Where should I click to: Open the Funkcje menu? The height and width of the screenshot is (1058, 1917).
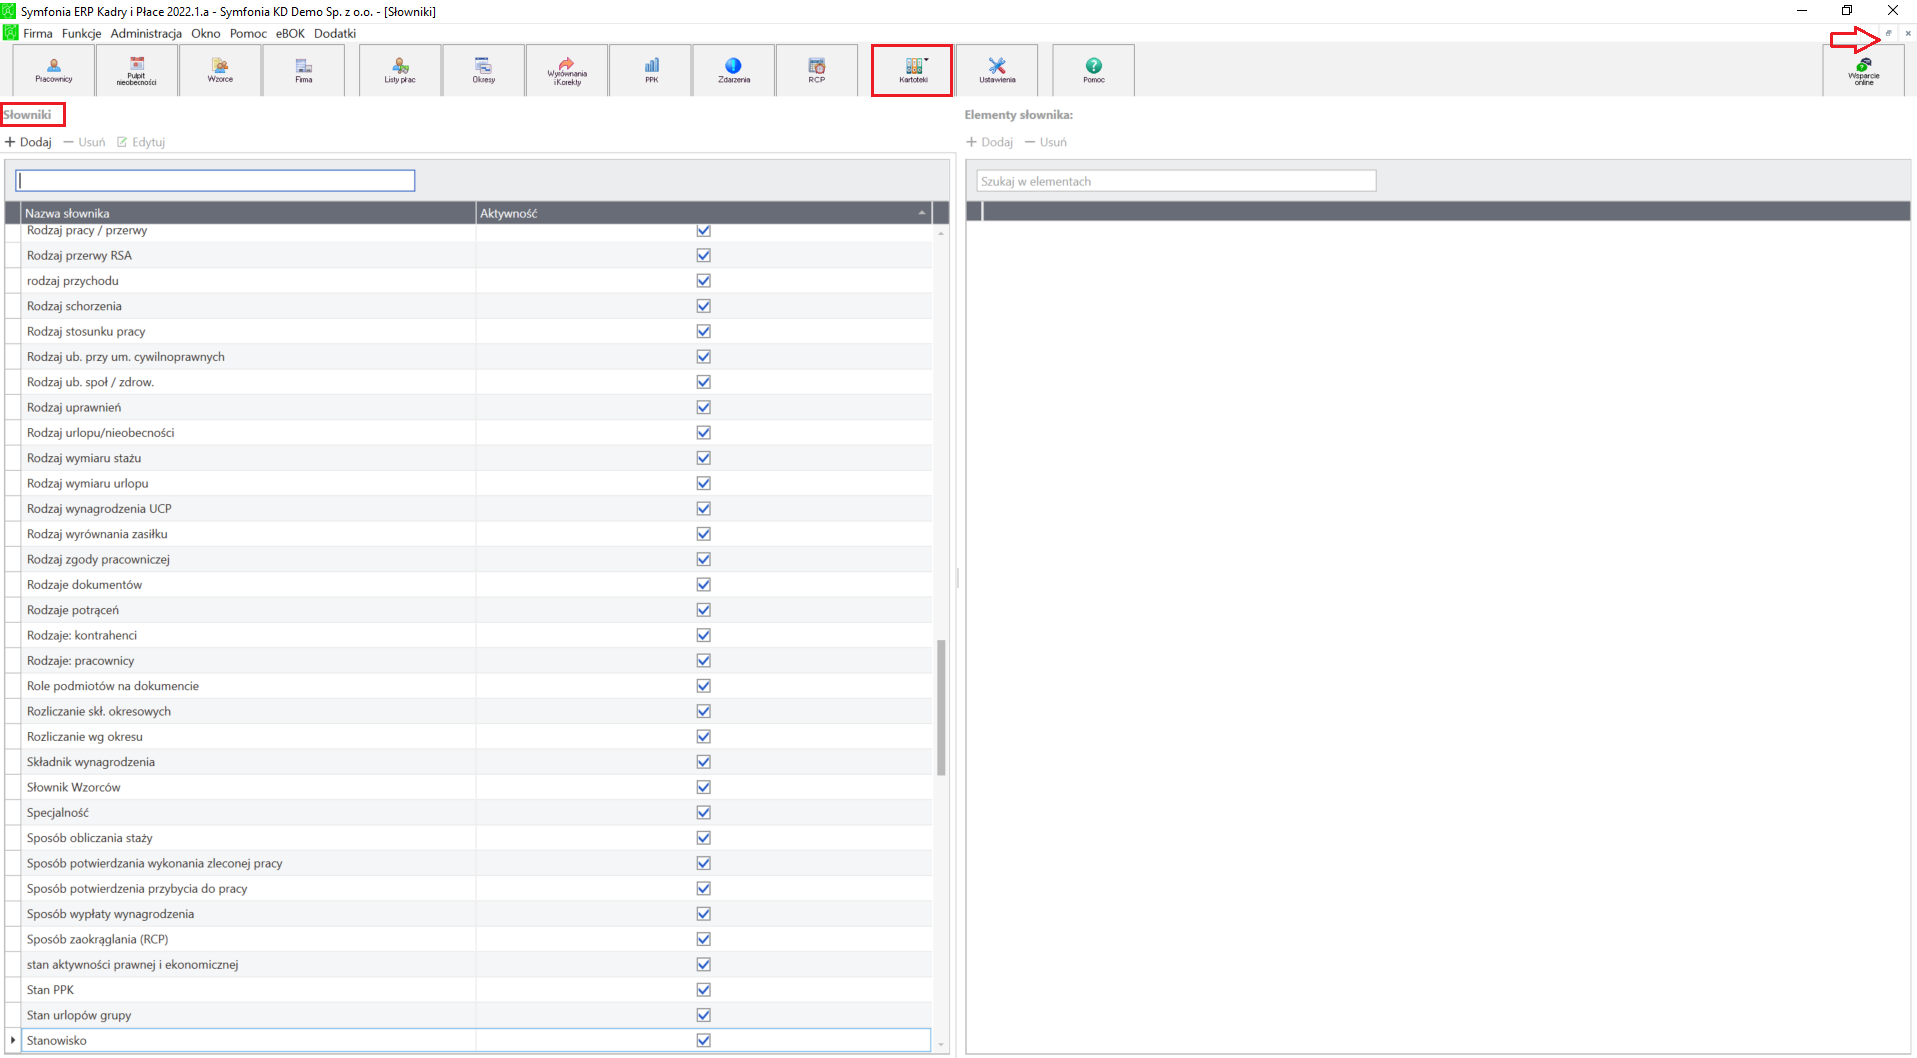(82, 33)
